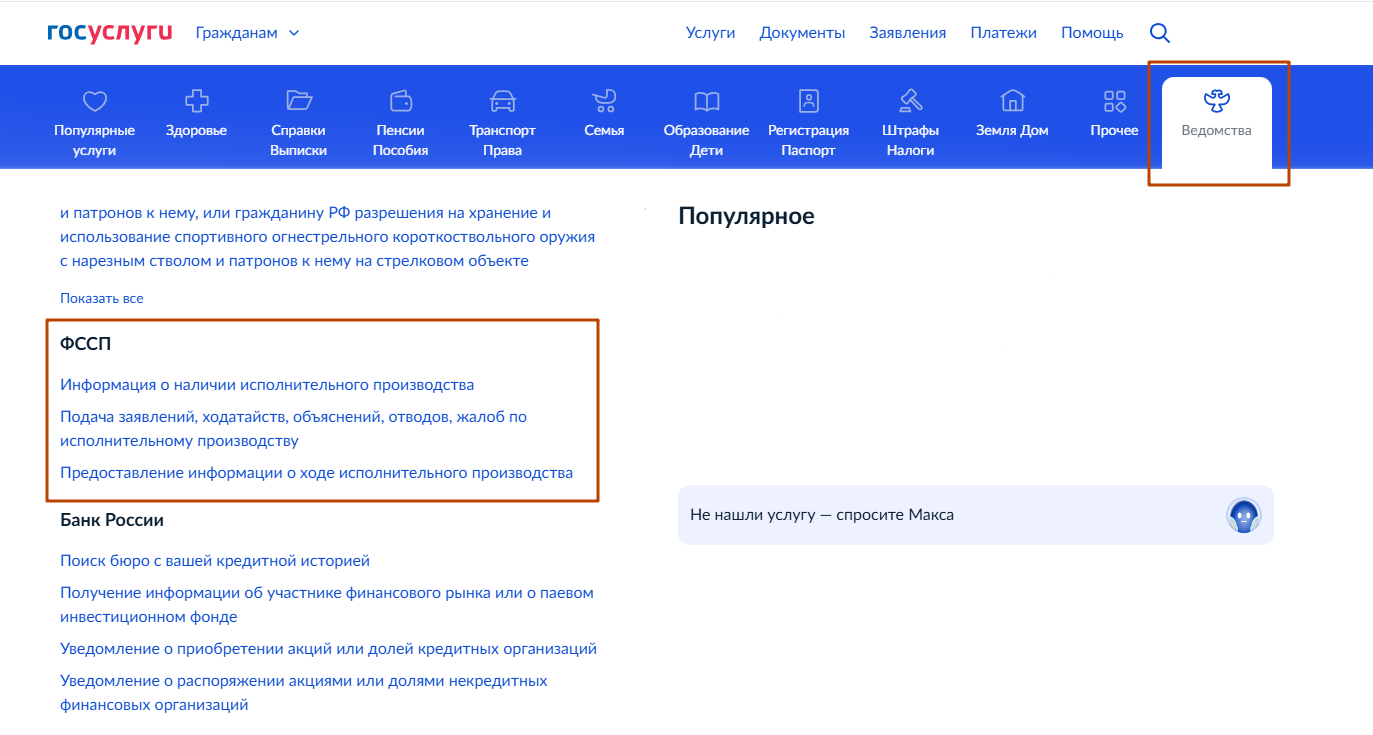1373x735 pixels.
Task: Open Информация о наличии исполнительного производства
Action: point(267,384)
